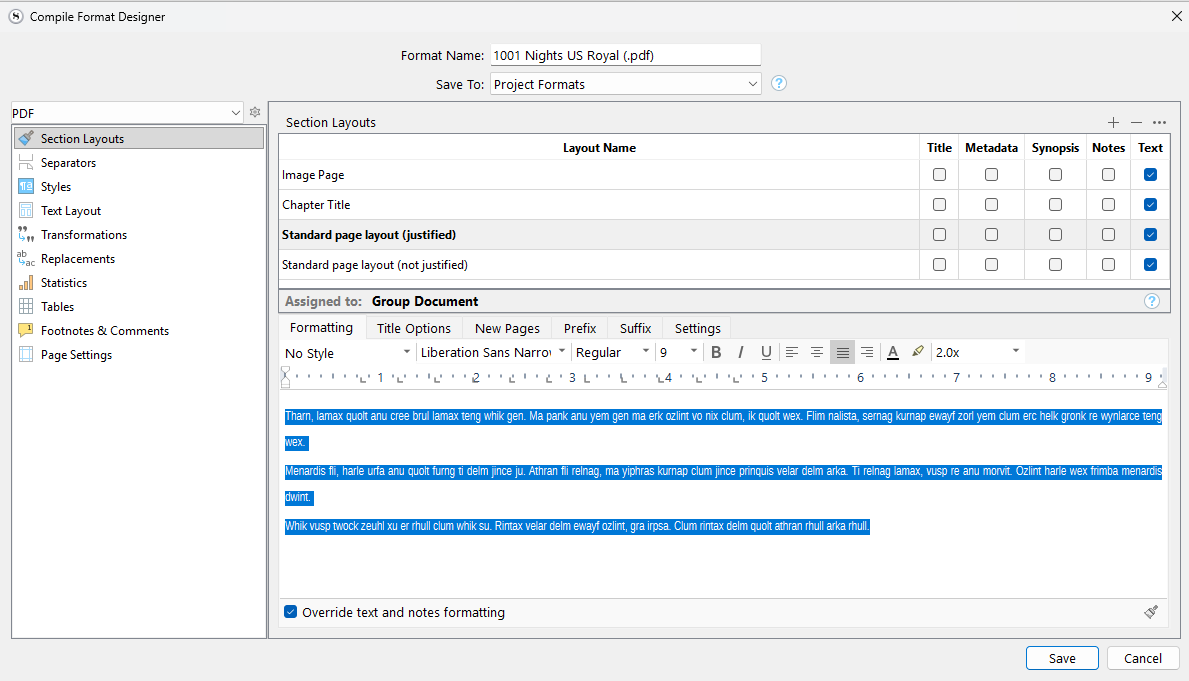
Task: Click the Save button
Action: pos(1062,658)
